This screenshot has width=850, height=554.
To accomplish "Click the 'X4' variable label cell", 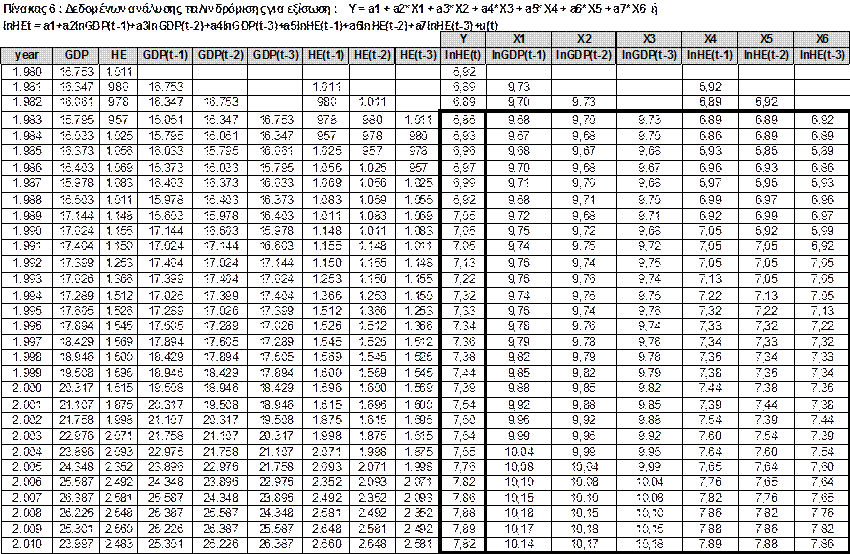I will coord(710,39).
